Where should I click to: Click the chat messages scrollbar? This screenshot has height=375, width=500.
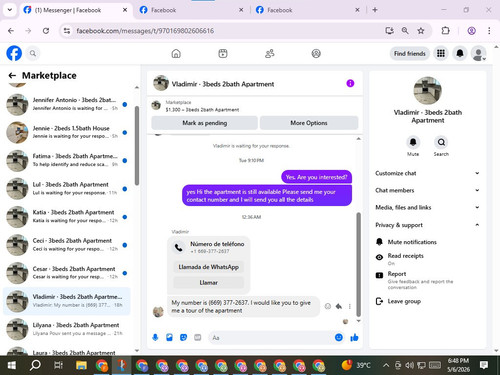tap(359, 264)
